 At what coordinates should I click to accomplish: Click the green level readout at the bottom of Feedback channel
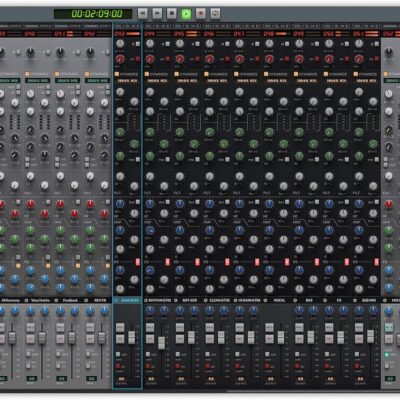(61, 379)
